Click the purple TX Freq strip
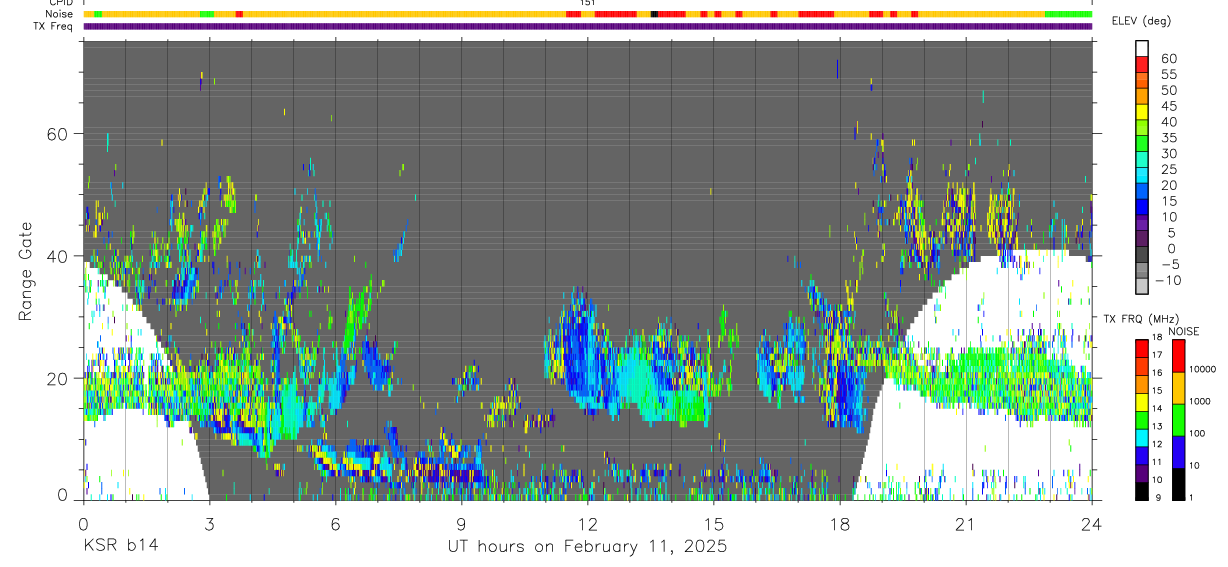 pos(587,26)
